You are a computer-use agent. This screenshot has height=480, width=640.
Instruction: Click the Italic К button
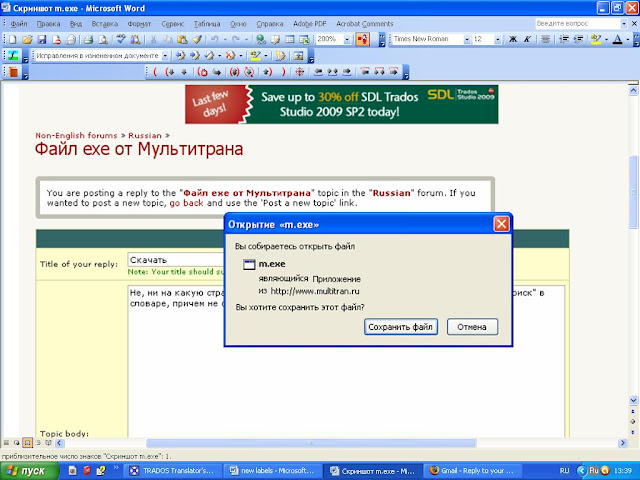[527, 40]
